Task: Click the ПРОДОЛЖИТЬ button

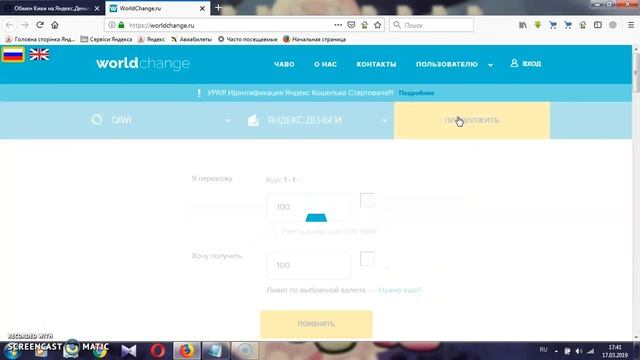Action: pyautogui.click(x=472, y=120)
